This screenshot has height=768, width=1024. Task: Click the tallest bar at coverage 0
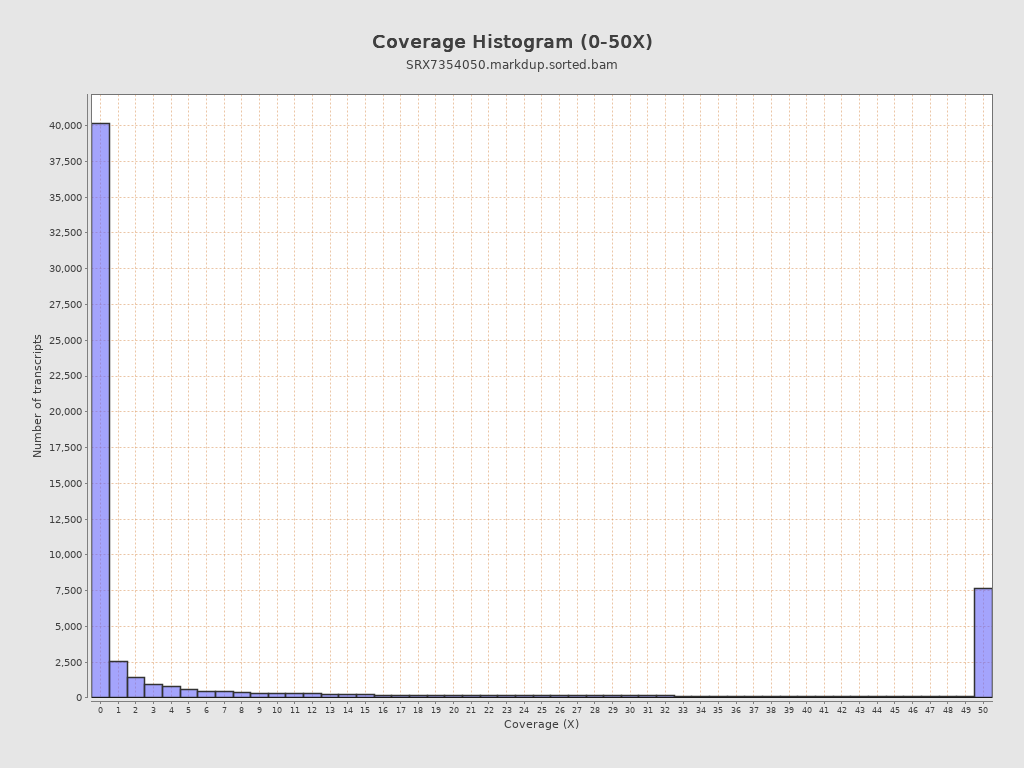tap(100, 410)
